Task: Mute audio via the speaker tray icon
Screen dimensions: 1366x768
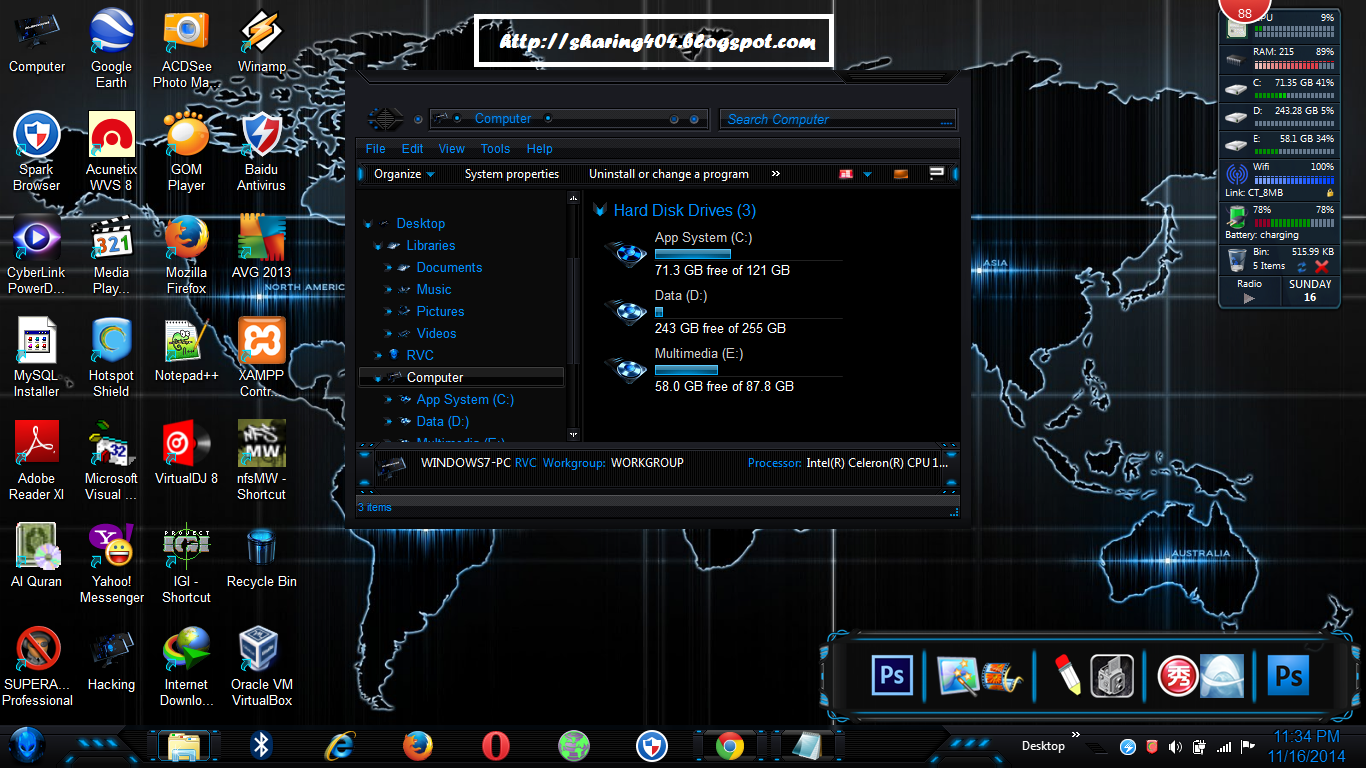Action: (1176, 746)
